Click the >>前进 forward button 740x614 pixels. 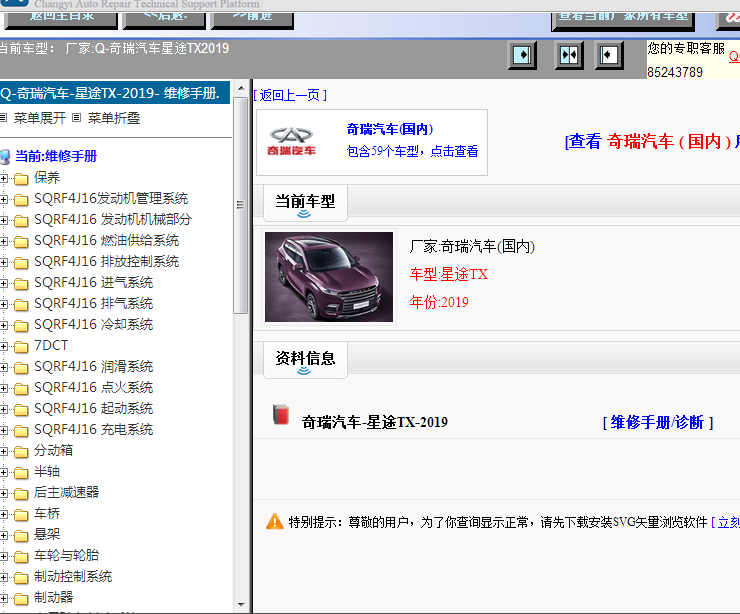point(252,19)
